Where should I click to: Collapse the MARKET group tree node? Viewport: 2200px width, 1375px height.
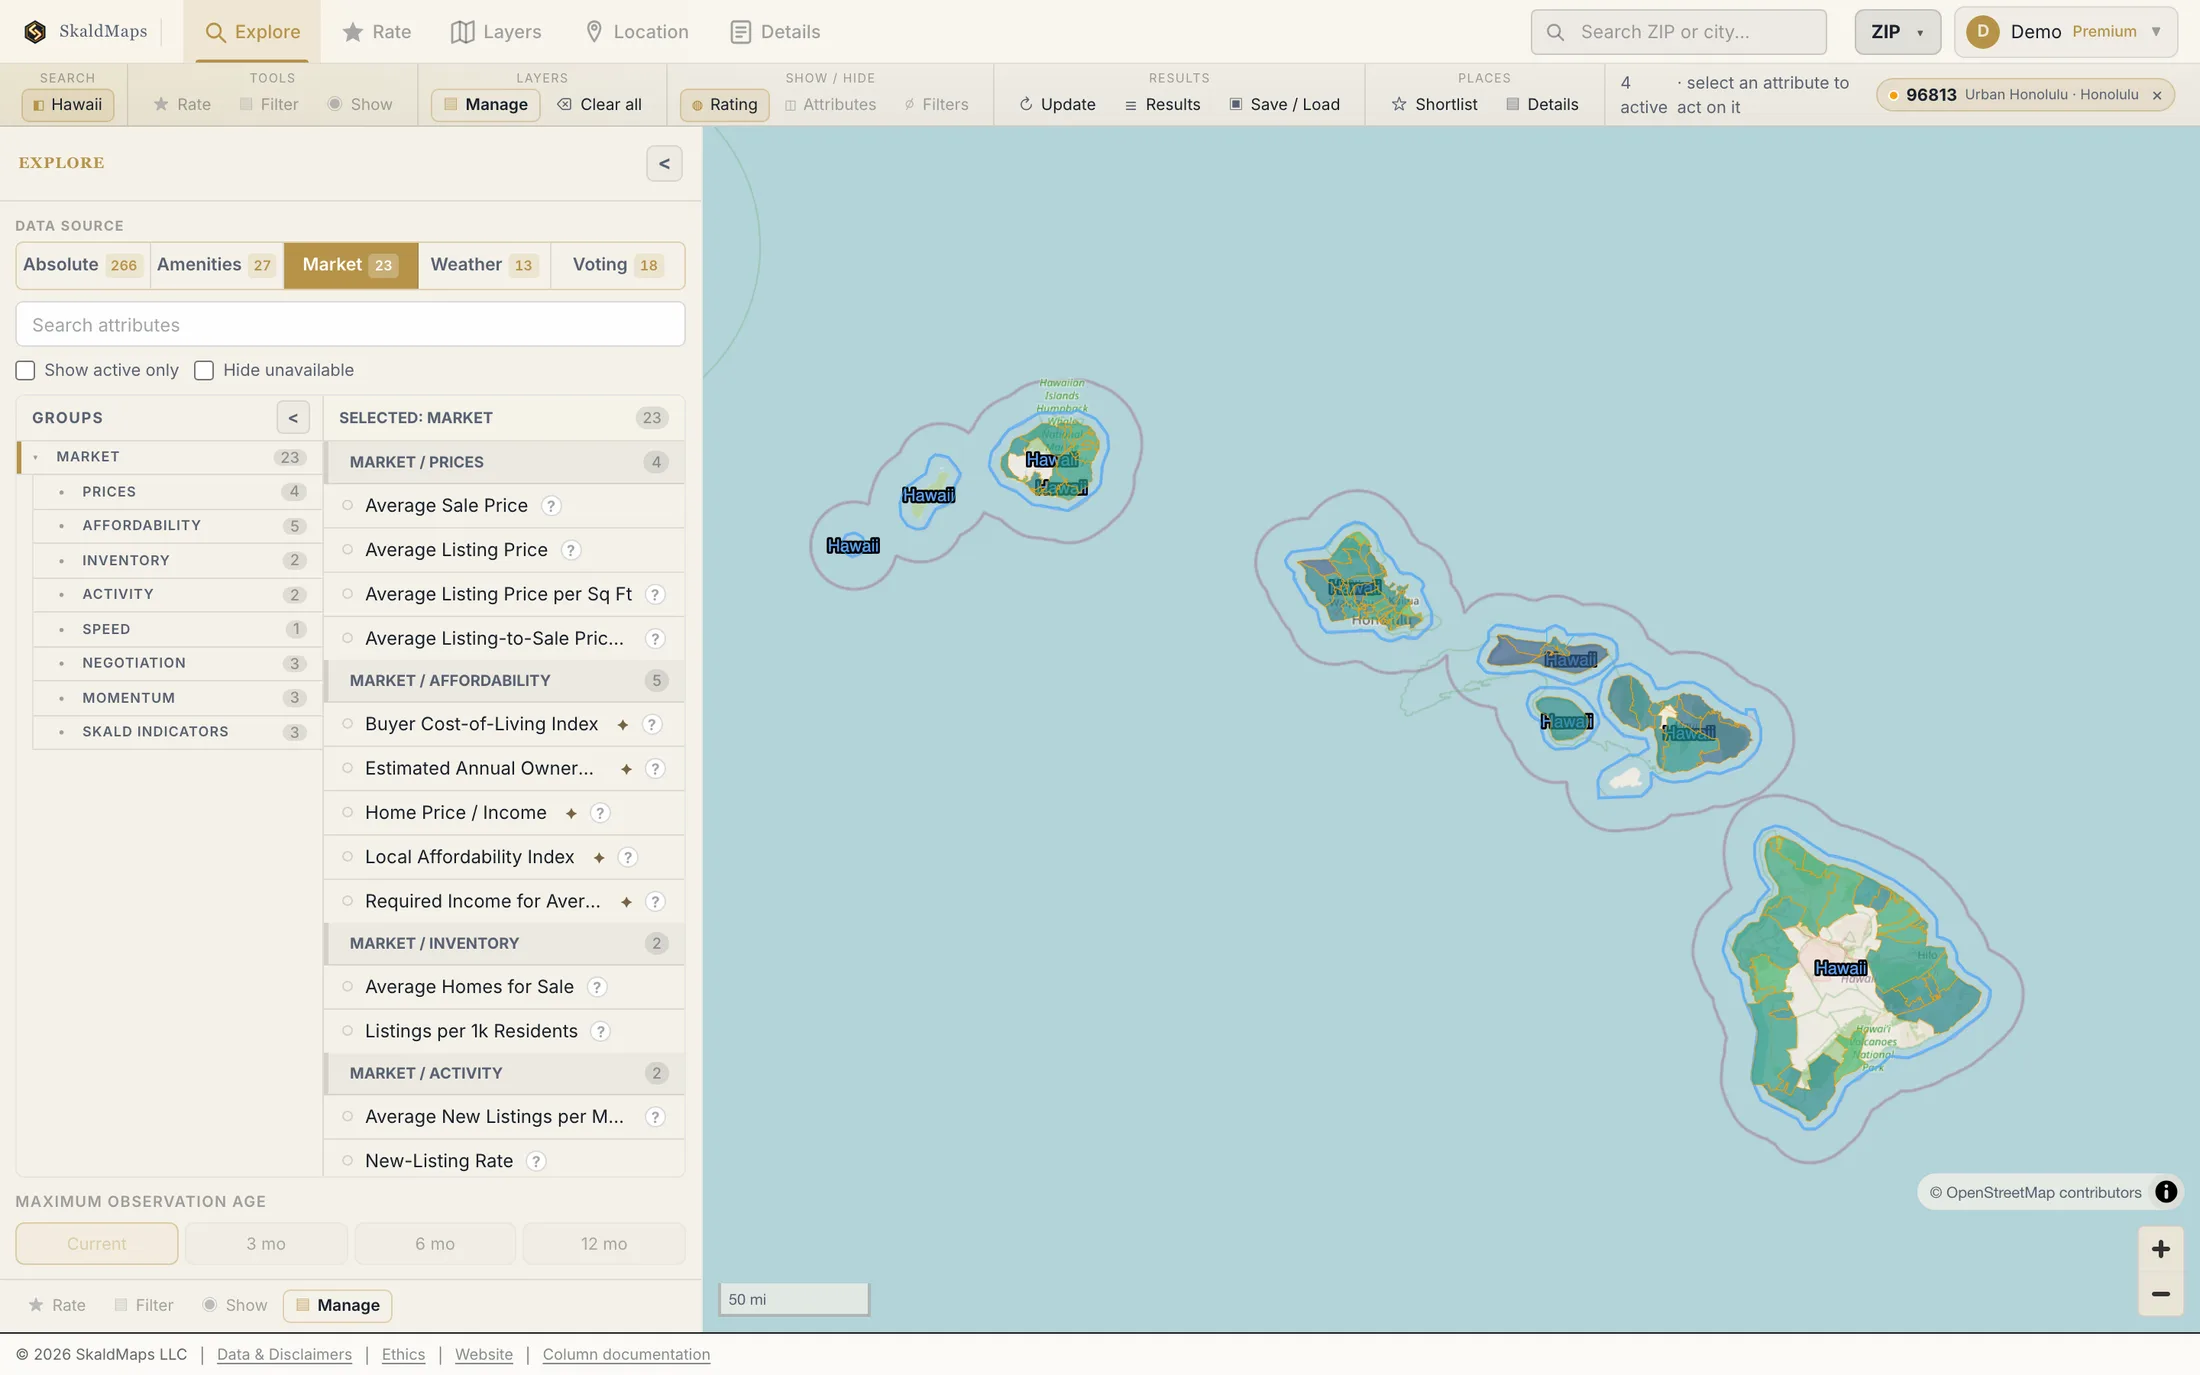36,457
